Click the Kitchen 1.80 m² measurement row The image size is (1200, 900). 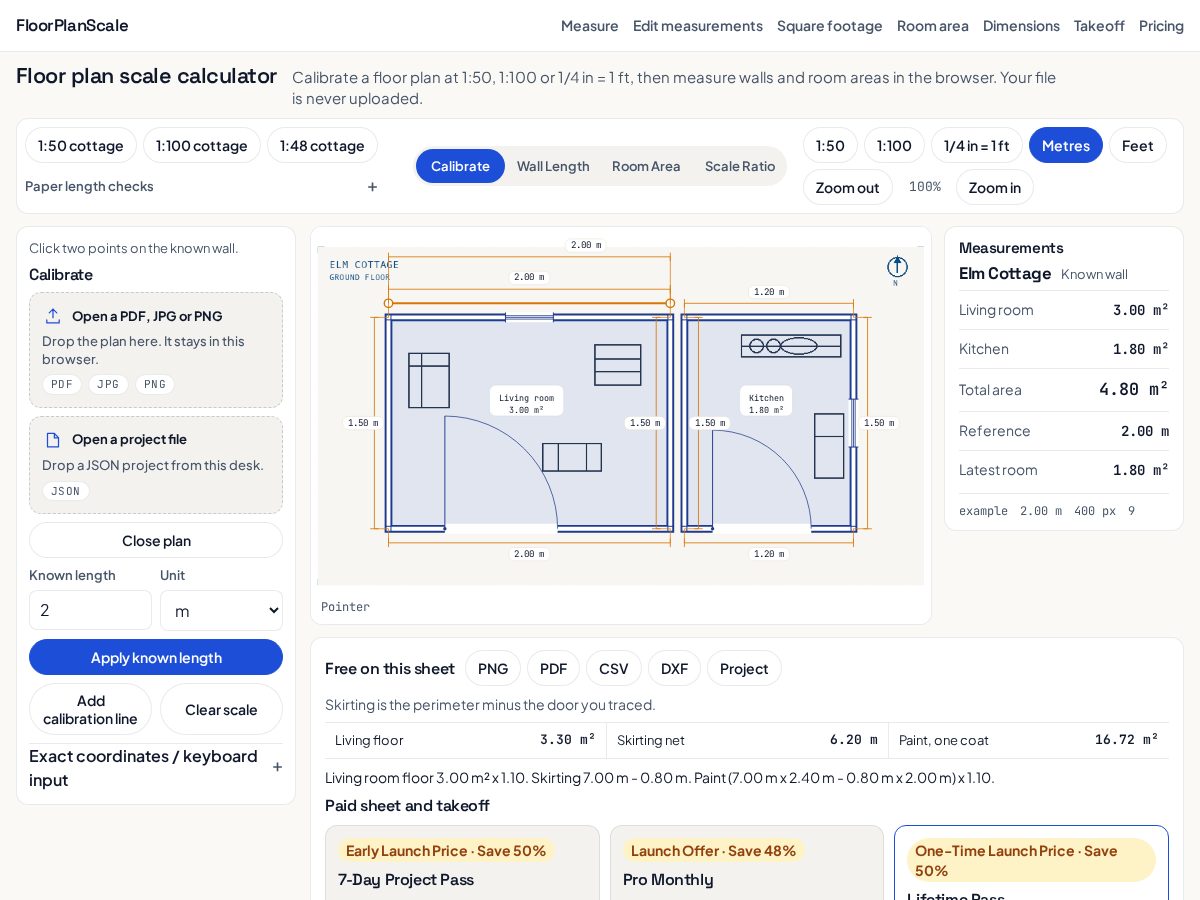1064,349
